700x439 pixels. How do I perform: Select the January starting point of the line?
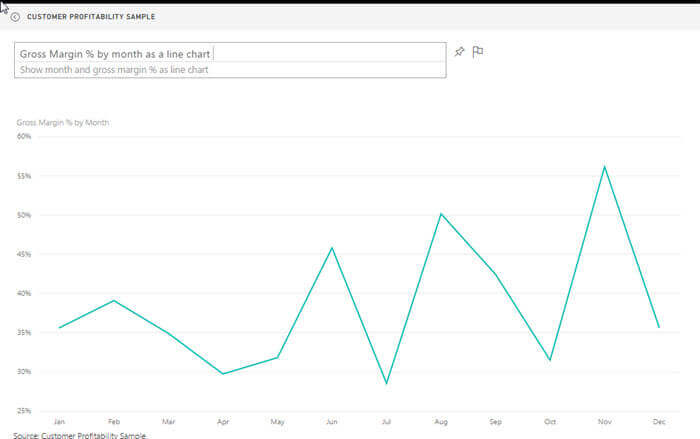point(60,327)
